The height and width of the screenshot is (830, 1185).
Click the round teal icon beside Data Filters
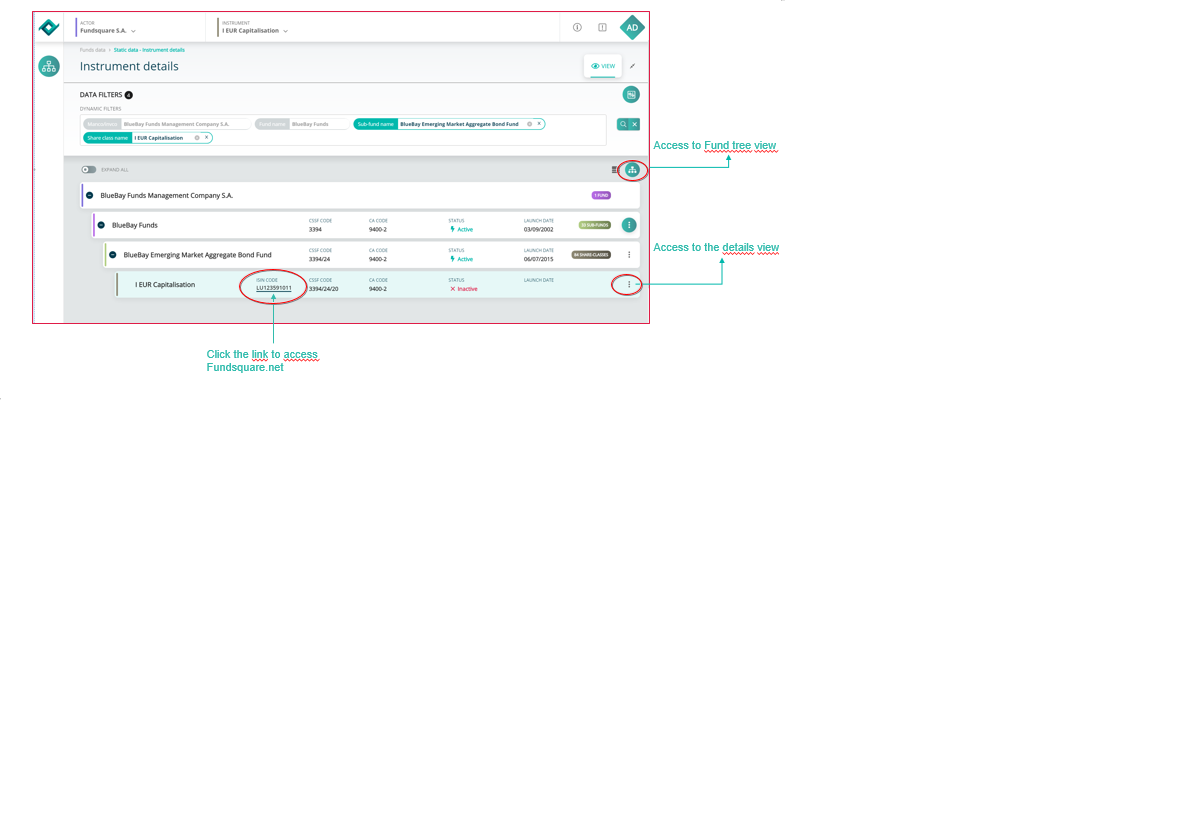point(631,94)
